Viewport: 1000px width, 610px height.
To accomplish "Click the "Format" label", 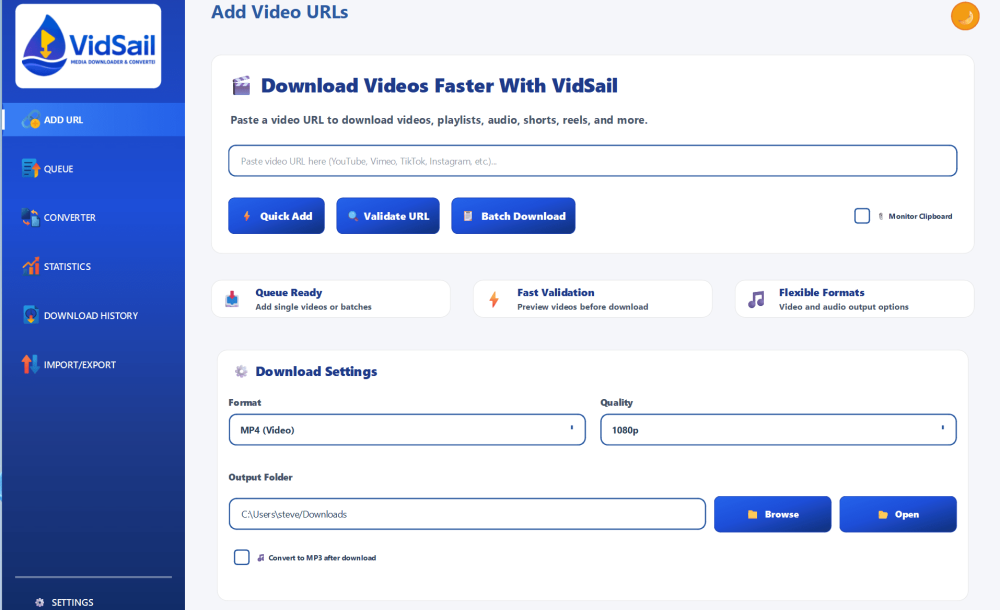I will tap(245, 403).
